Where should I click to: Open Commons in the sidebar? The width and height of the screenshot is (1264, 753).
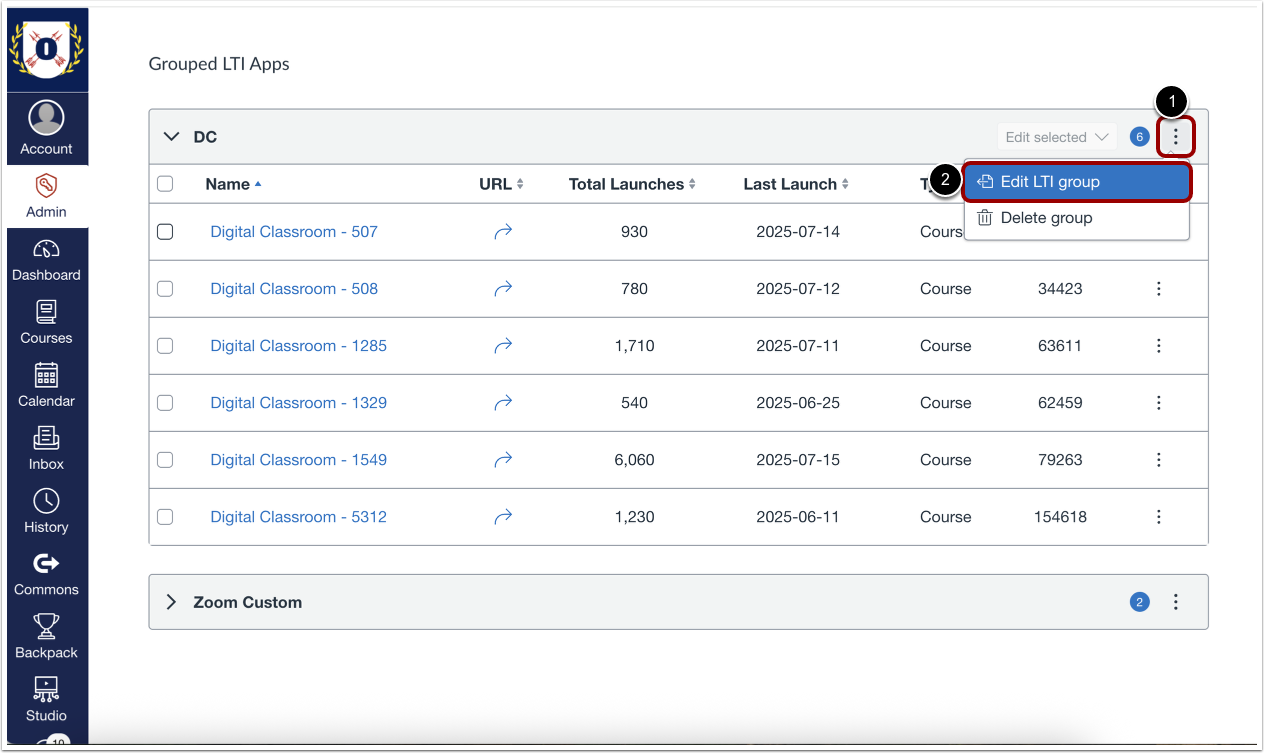(x=47, y=574)
